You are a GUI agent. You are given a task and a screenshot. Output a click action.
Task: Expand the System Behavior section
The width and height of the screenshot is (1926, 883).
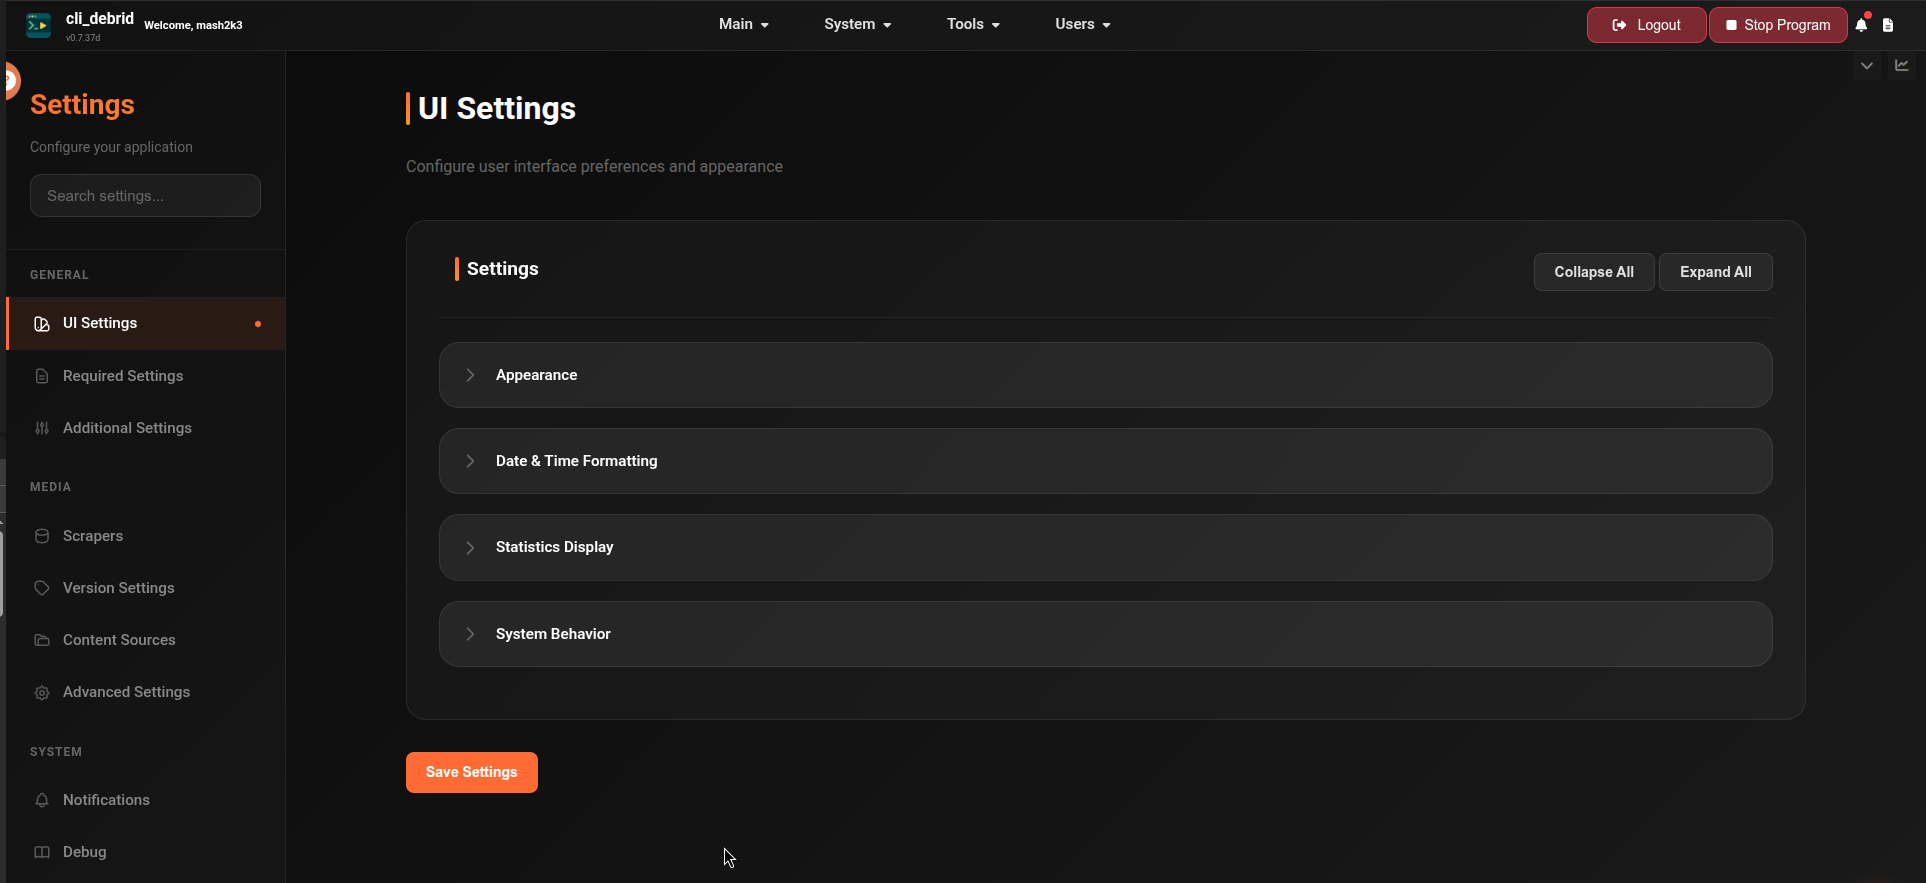[1105, 634]
